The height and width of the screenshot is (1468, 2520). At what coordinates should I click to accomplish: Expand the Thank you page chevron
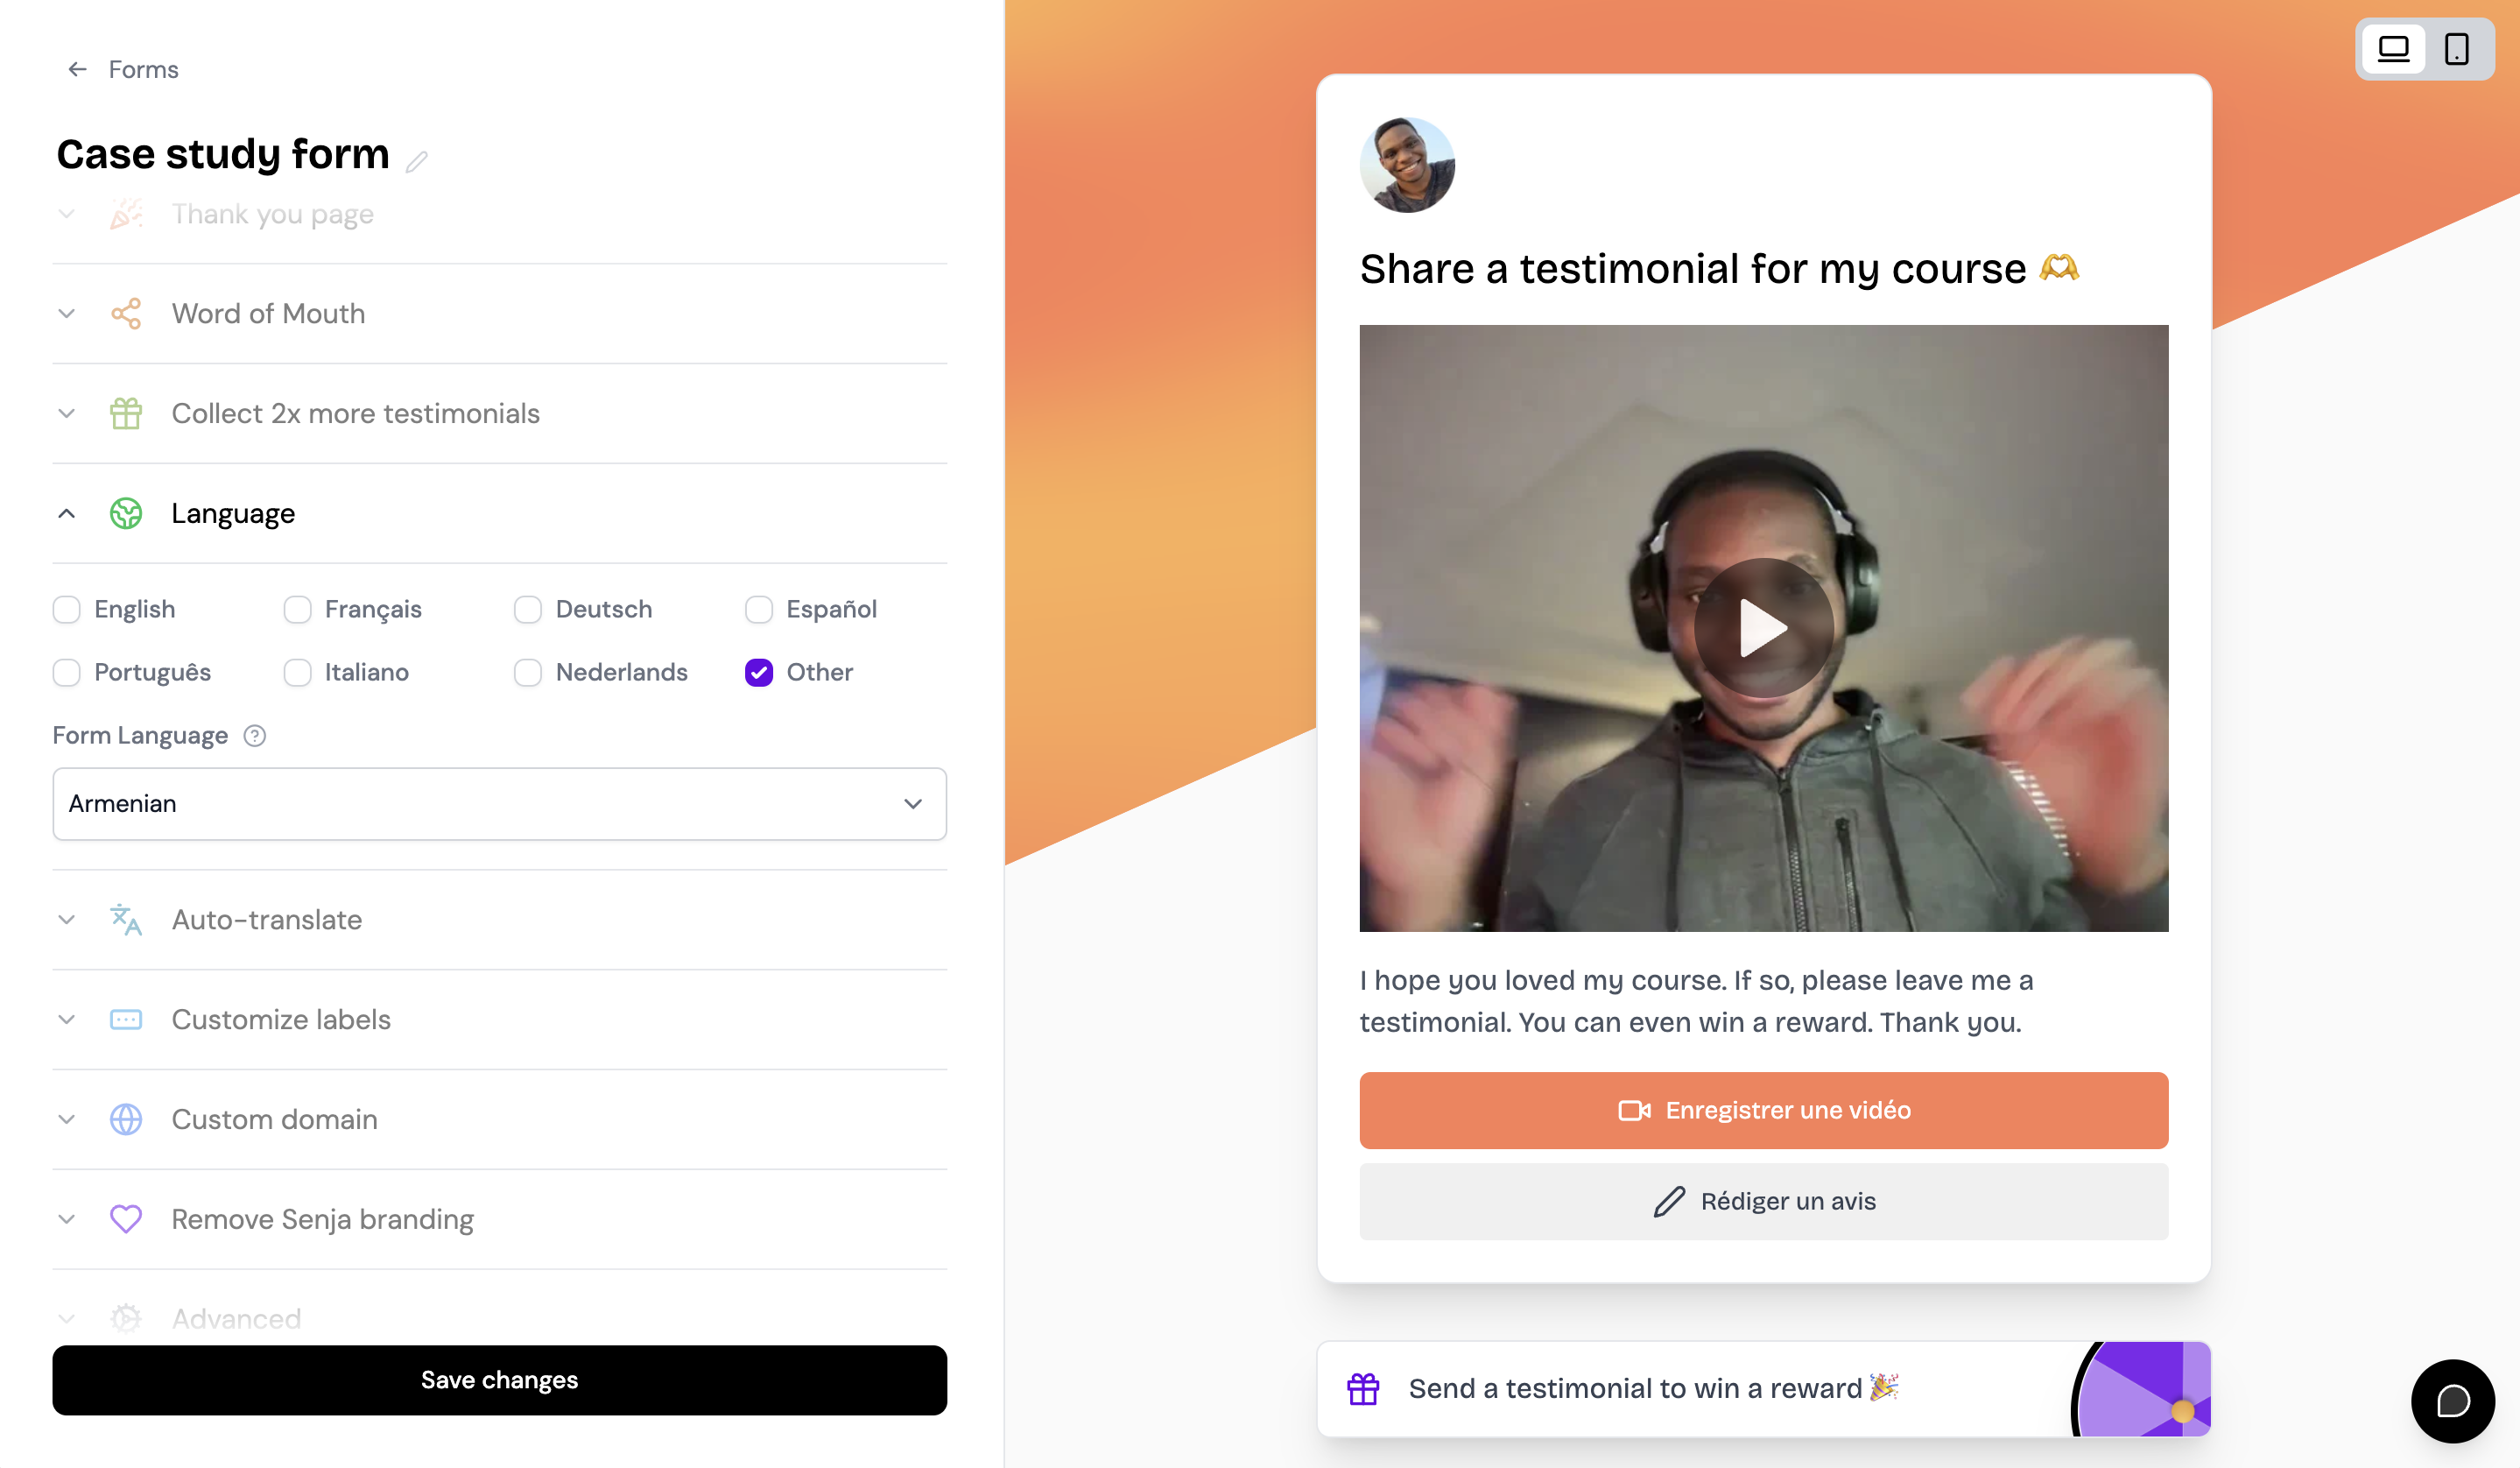[x=67, y=214]
